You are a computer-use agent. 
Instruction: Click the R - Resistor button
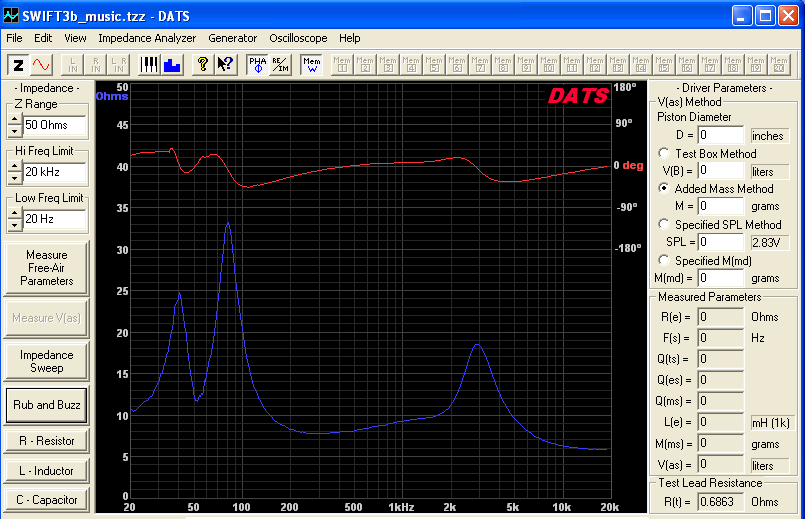pos(47,441)
